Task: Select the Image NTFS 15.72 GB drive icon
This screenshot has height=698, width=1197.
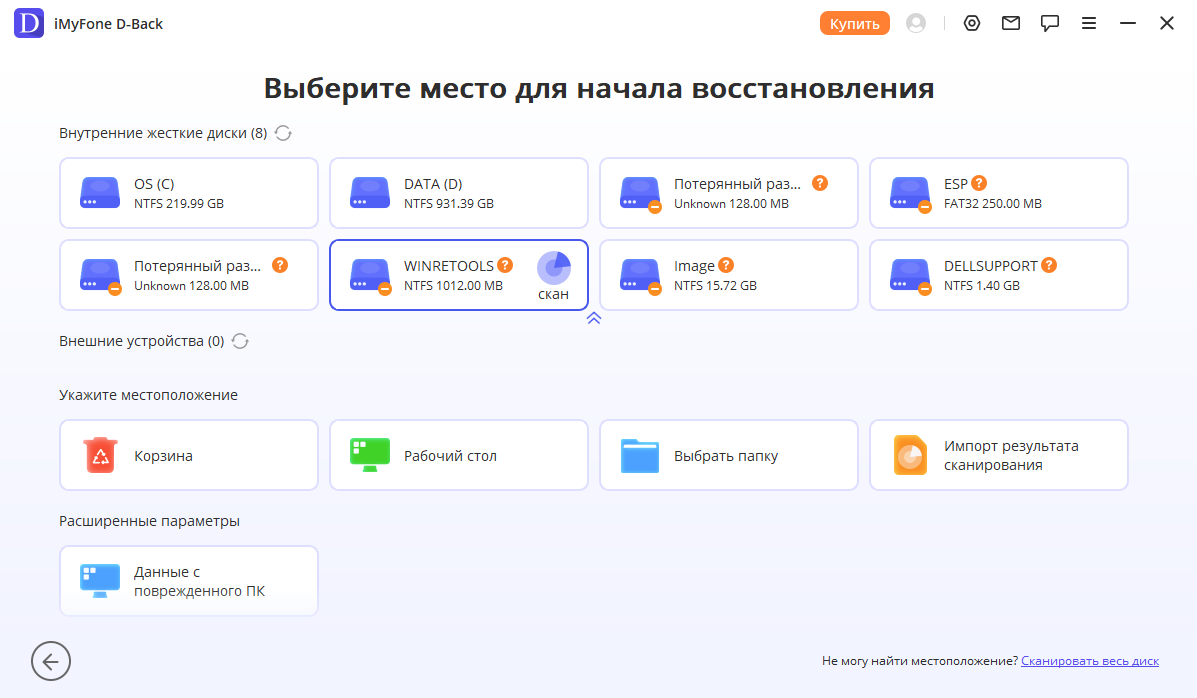Action: 640,276
